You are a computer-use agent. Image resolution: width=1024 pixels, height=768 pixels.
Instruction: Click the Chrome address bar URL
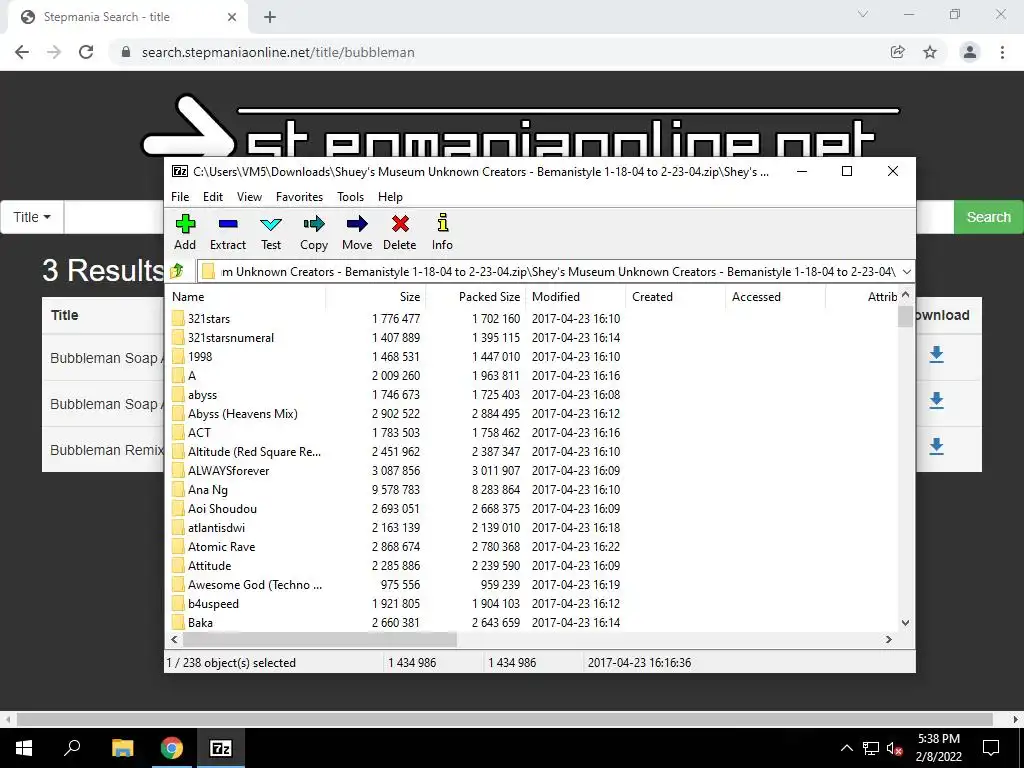click(278, 52)
